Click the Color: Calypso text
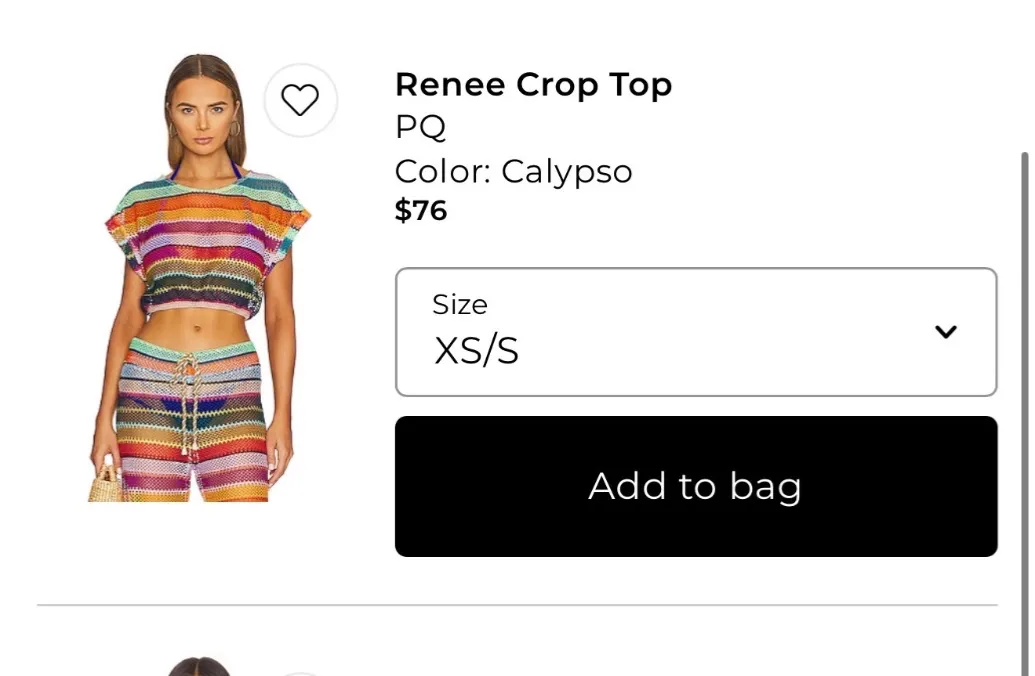Image resolution: width=1035 pixels, height=676 pixels. click(x=513, y=171)
